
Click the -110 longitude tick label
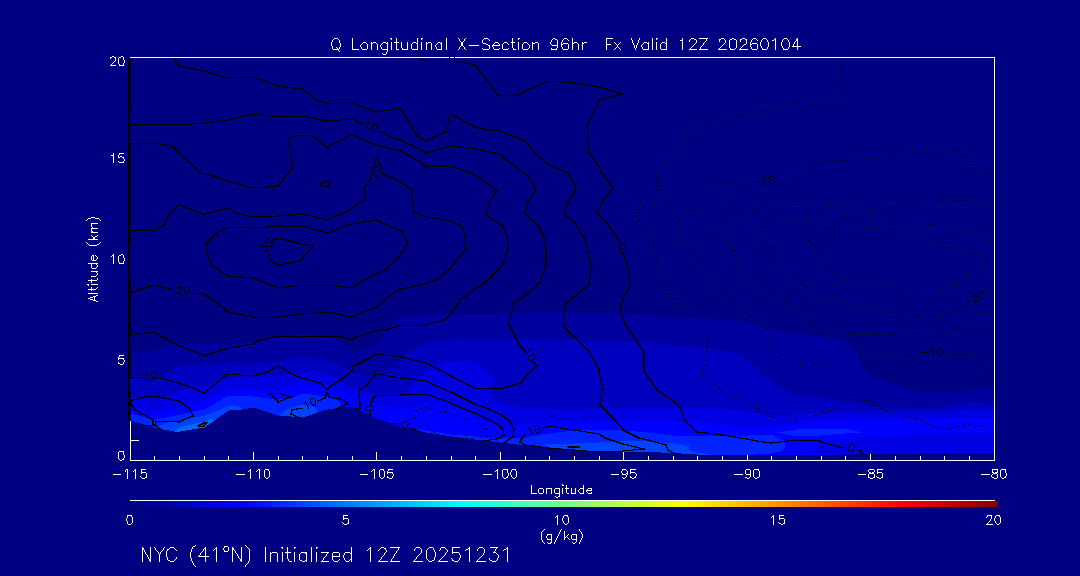(253, 475)
